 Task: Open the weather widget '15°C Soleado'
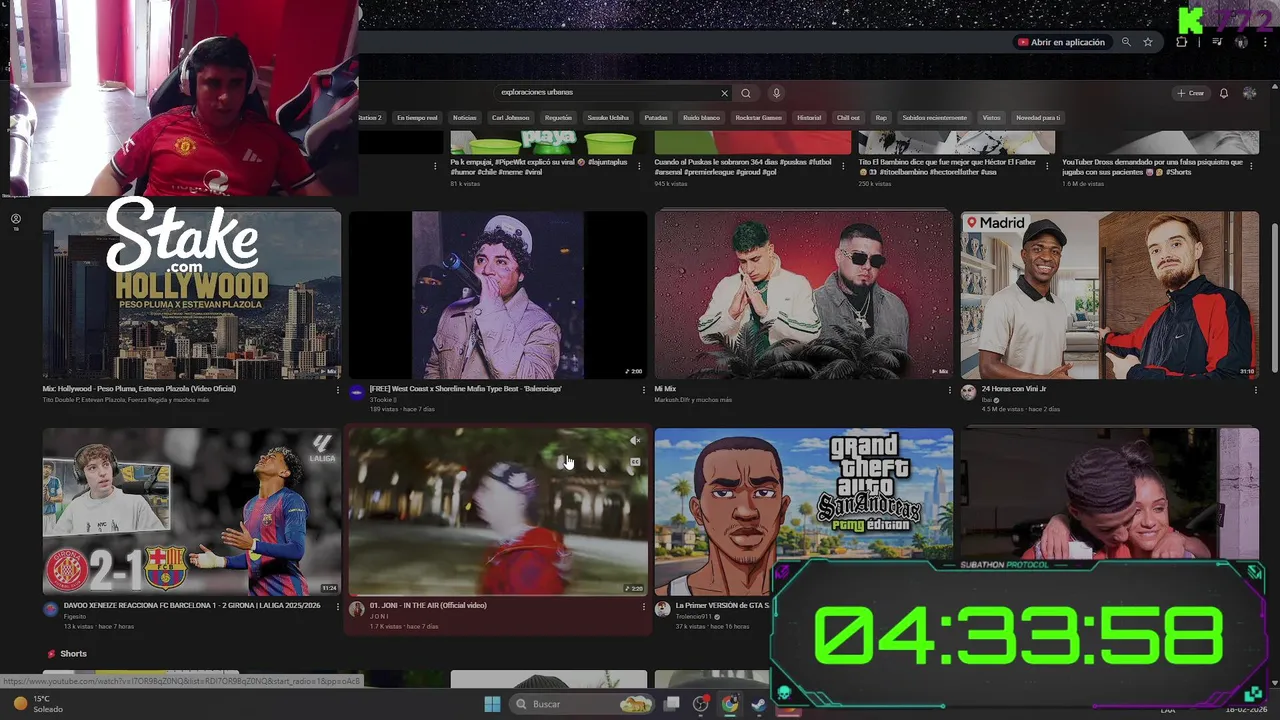(40, 704)
